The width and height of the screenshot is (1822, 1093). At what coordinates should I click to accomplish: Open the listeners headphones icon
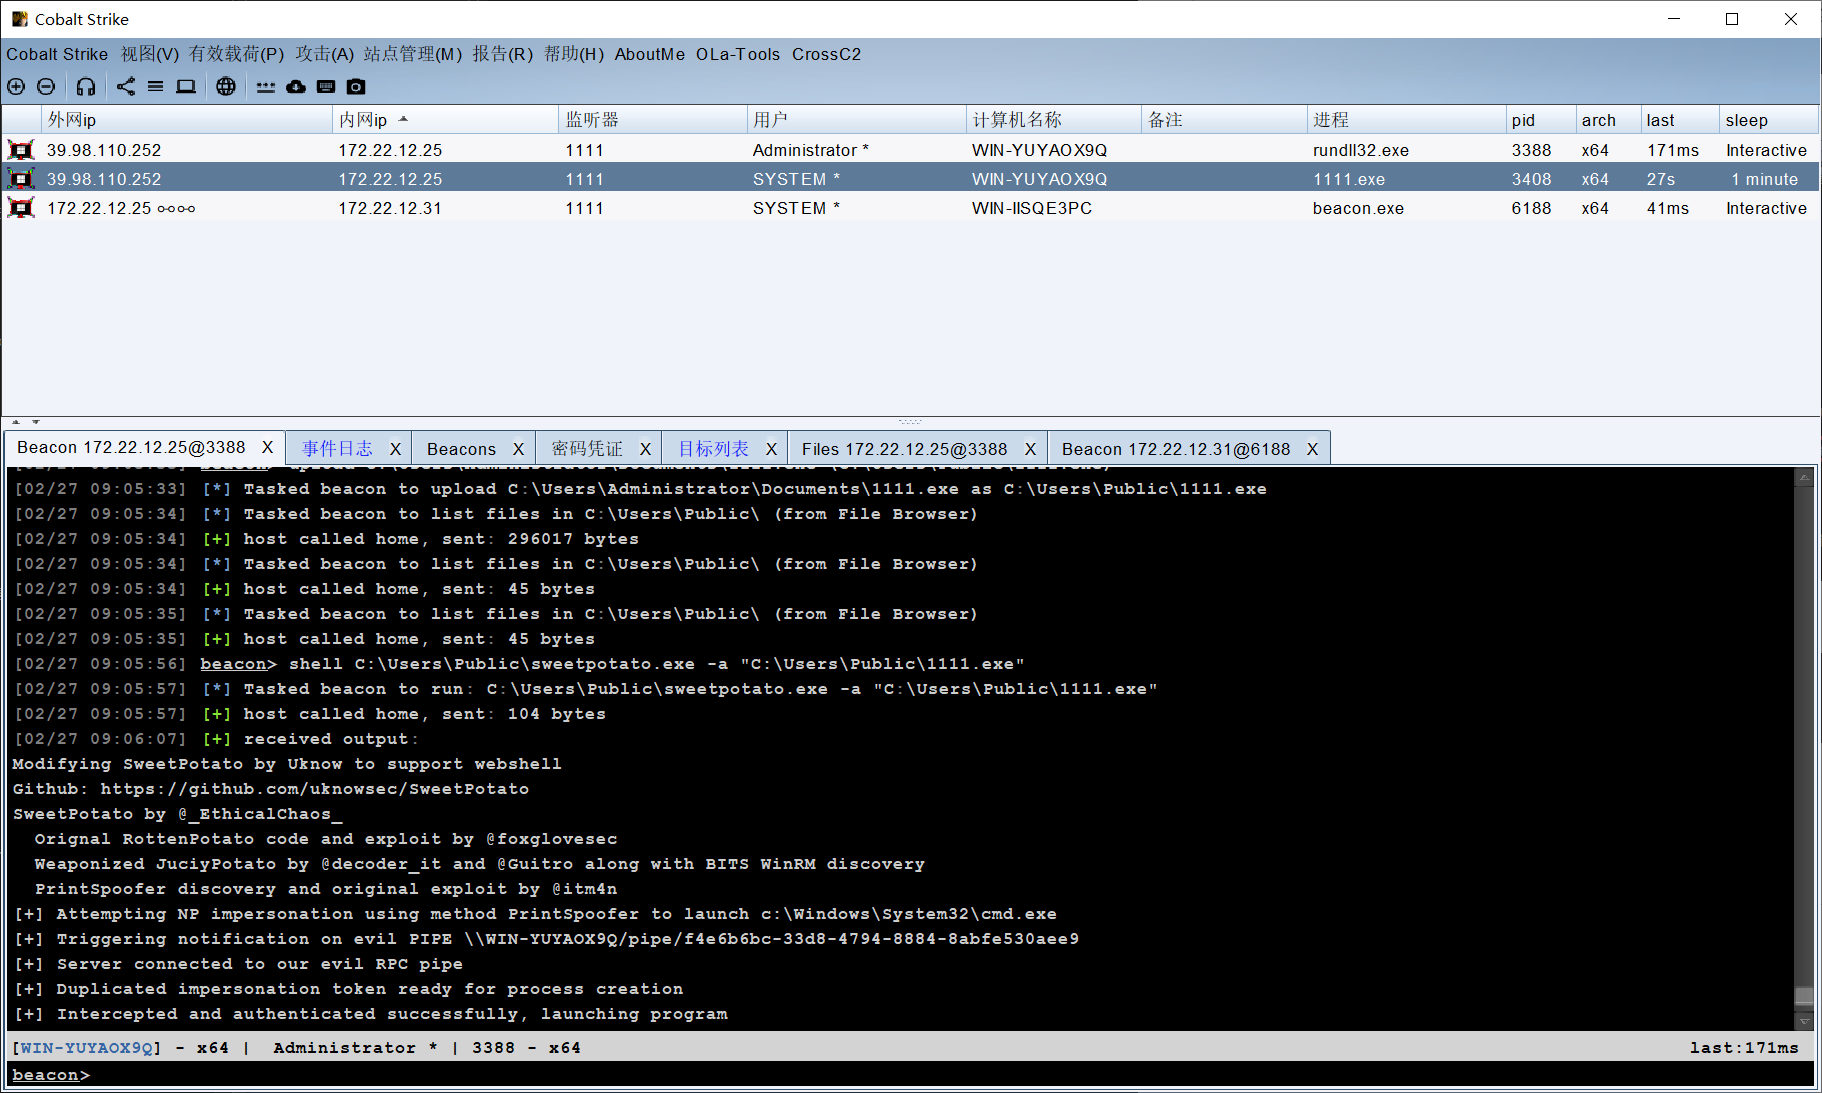[x=85, y=87]
